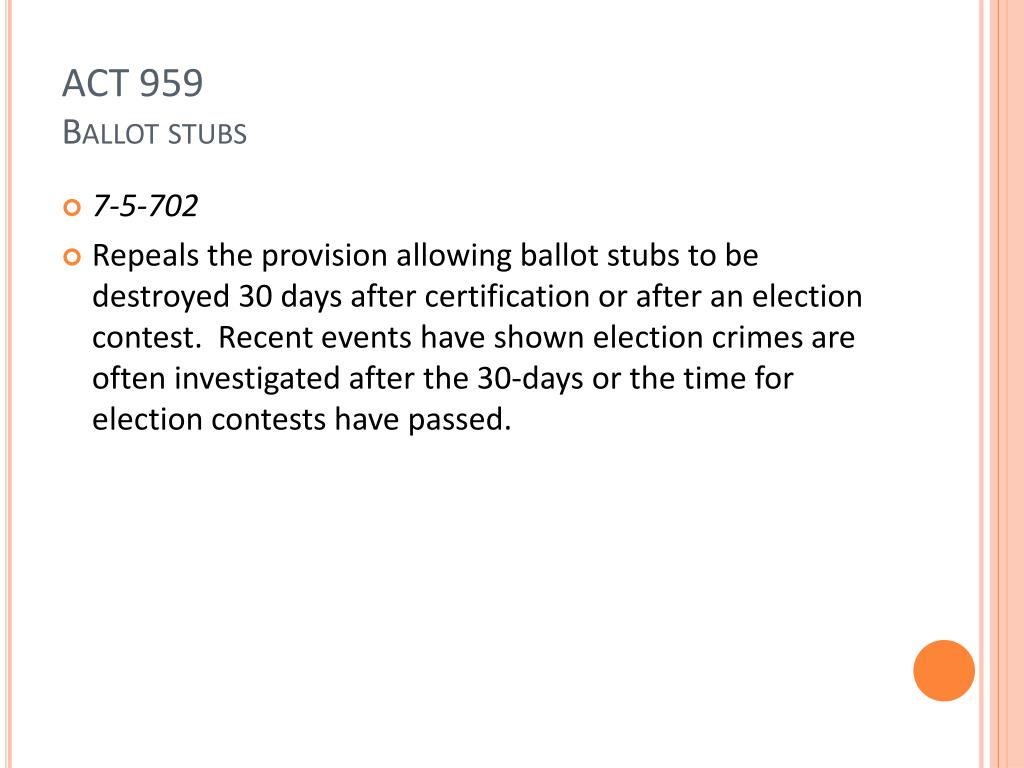Image resolution: width=1024 pixels, height=768 pixels.
Task: Click the word certification
Action: point(507,296)
